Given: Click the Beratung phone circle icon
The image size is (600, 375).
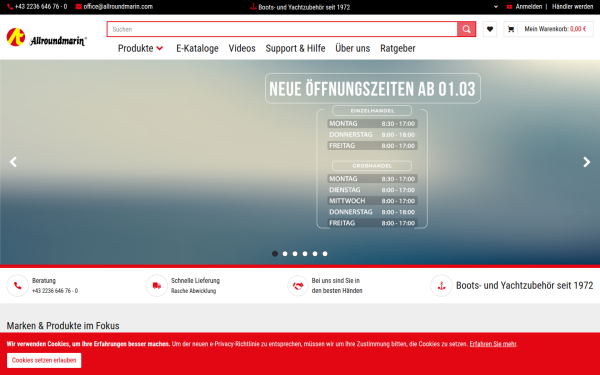Looking at the screenshot, I should [18, 285].
